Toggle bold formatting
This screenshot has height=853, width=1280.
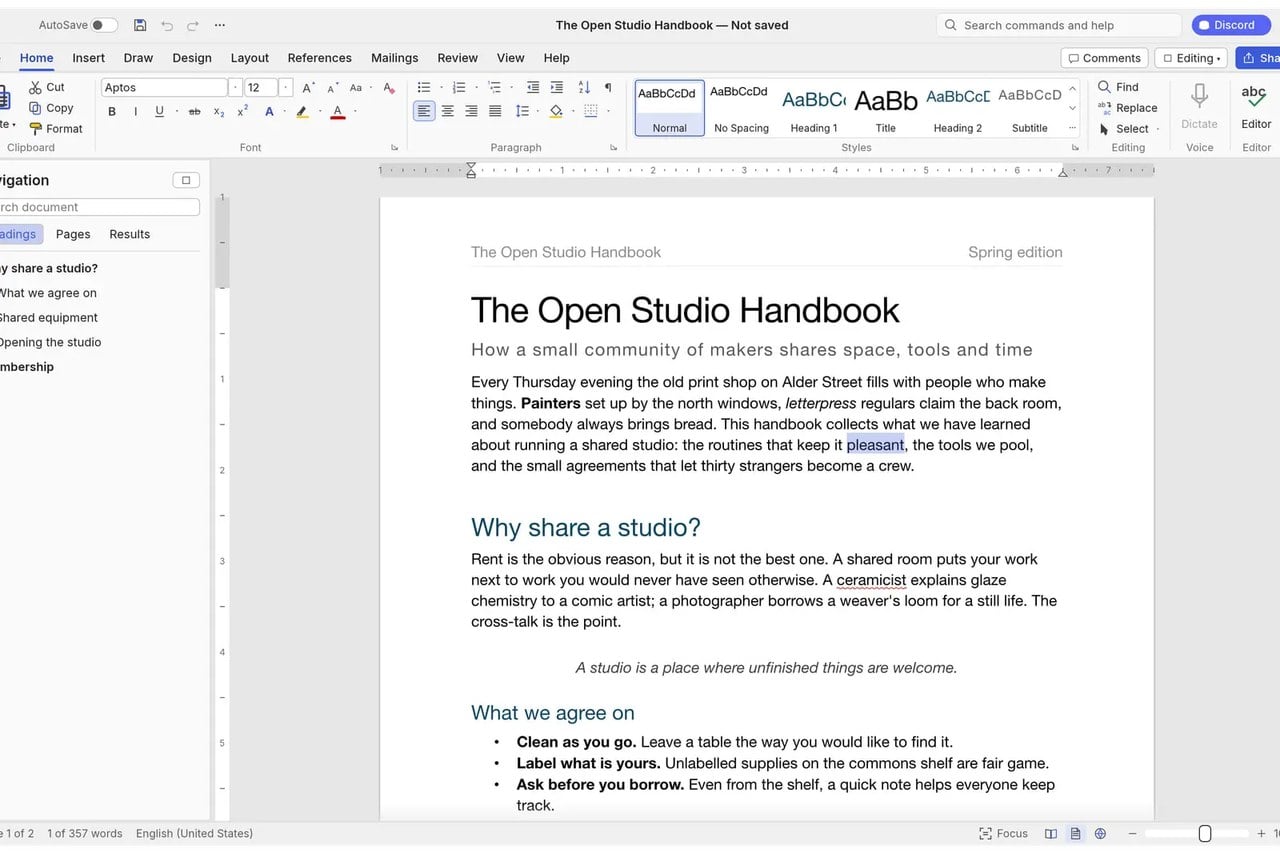point(112,111)
